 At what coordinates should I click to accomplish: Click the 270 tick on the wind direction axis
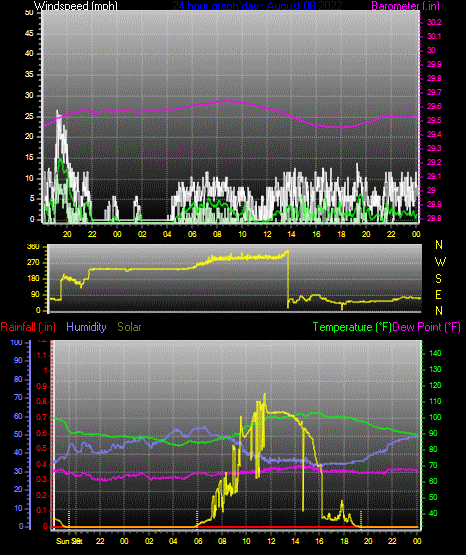pos(33,263)
